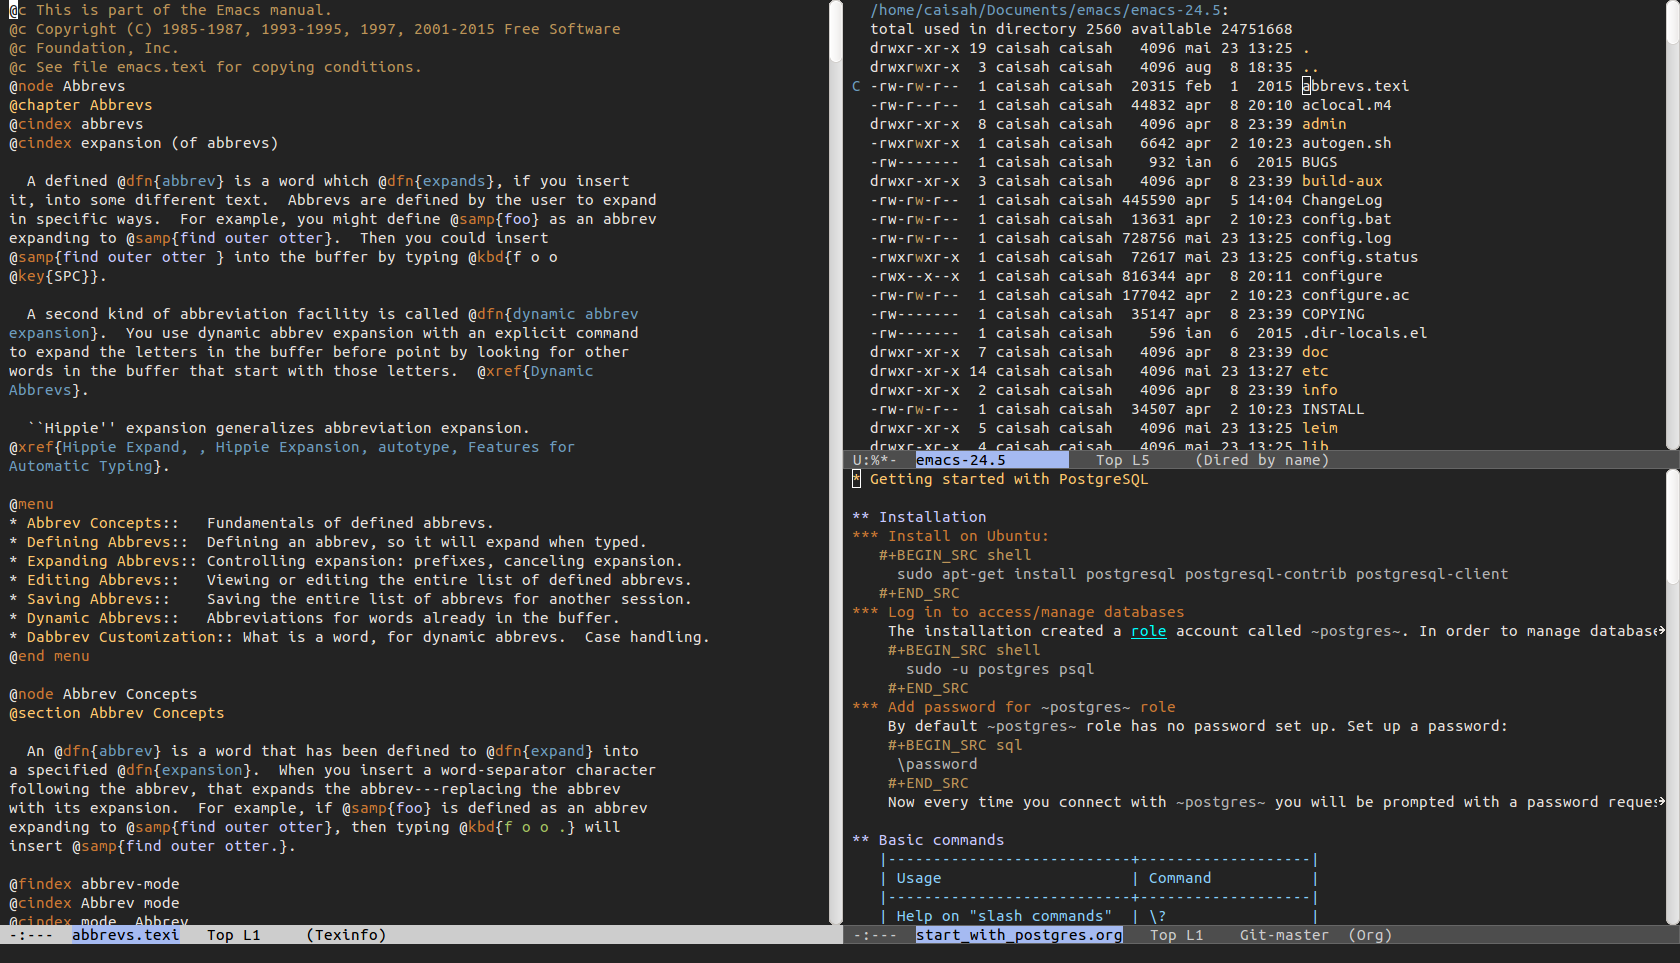The image size is (1680, 963).
Task: Open the admin directory in Dired
Action: tap(1324, 124)
